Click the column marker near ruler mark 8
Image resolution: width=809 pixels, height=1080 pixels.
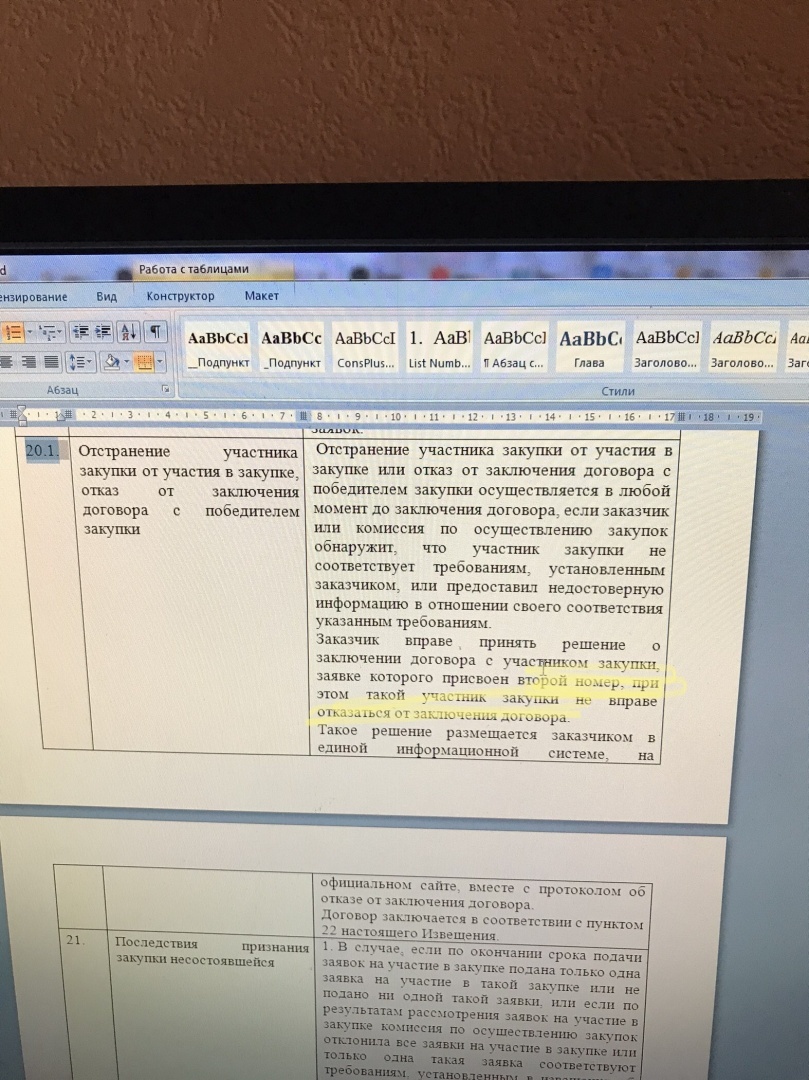[303, 416]
